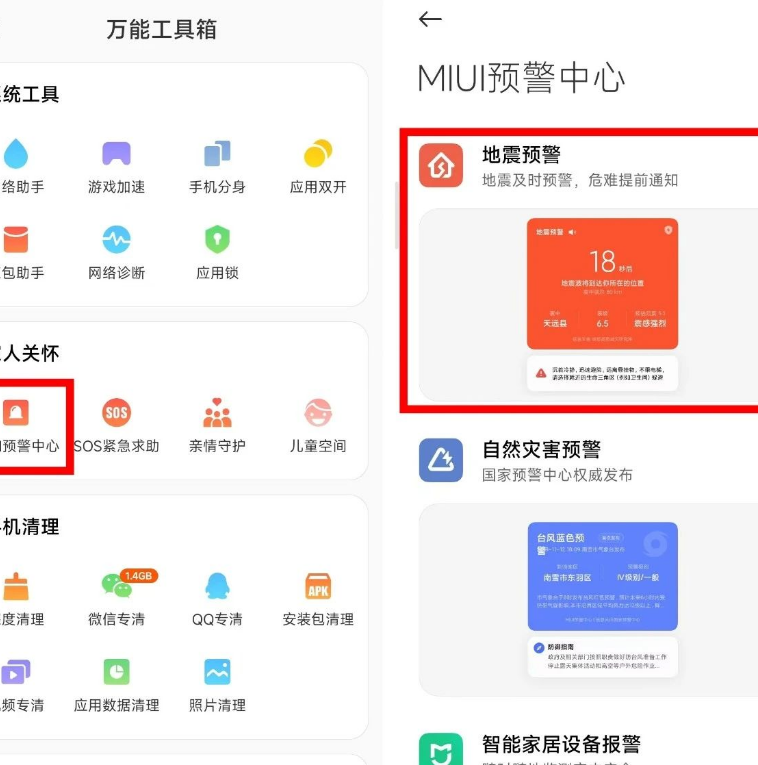The height and width of the screenshot is (765, 758).
Task: Open the SOS紧急求助 emergency icon
Action: coord(117,413)
